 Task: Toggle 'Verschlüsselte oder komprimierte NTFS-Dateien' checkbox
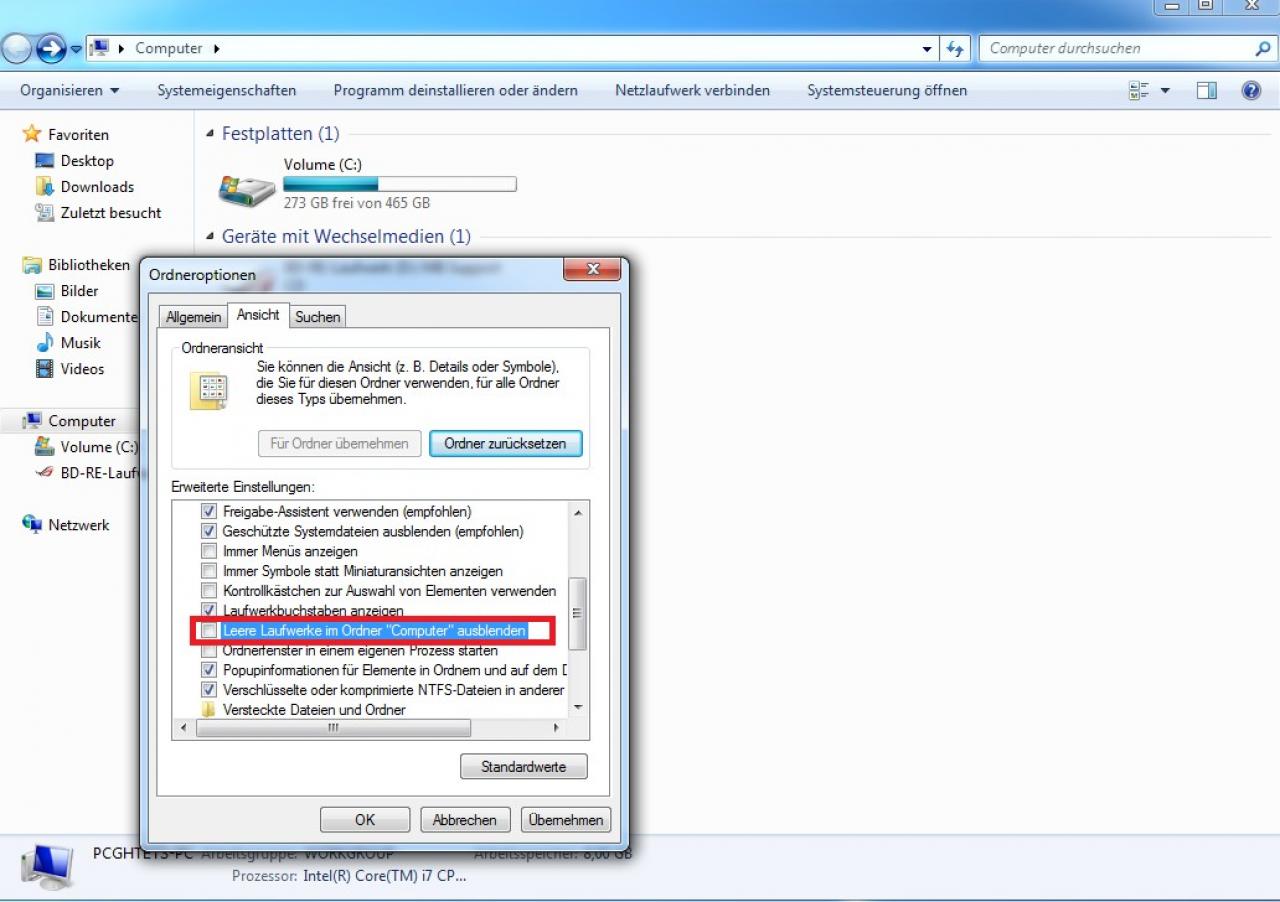[209, 690]
